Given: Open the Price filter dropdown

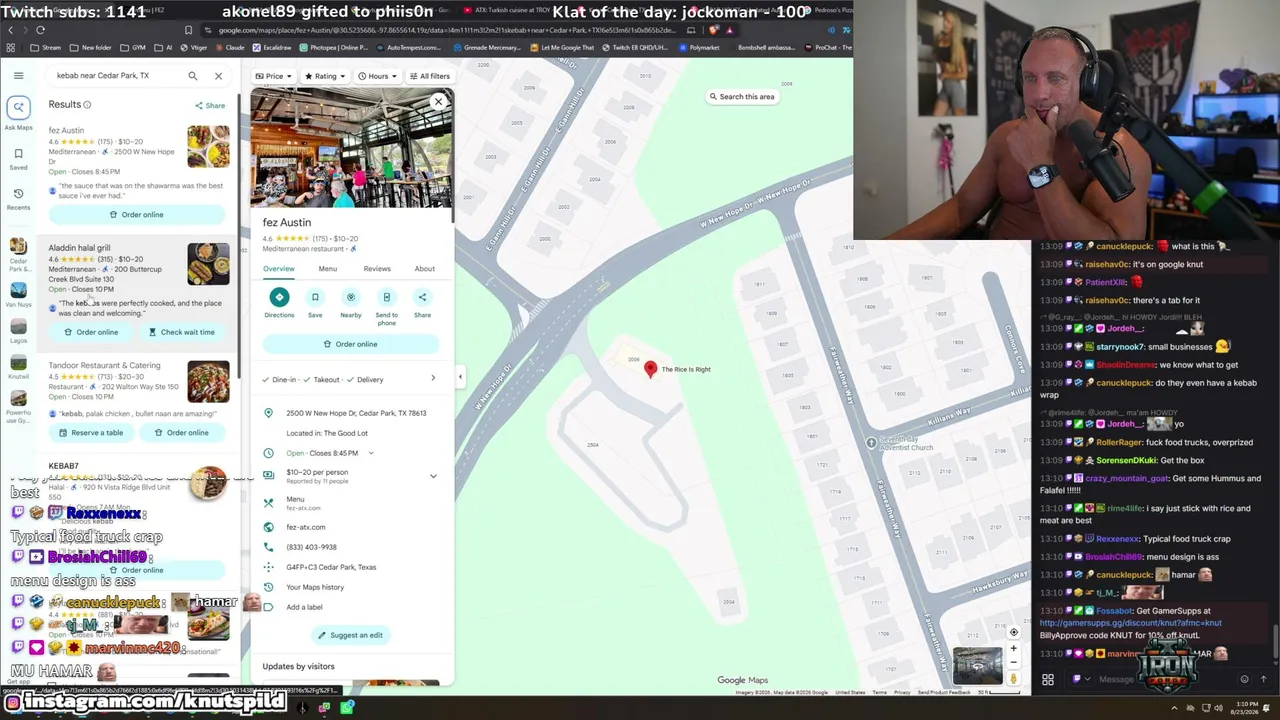Looking at the screenshot, I should point(274,76).
